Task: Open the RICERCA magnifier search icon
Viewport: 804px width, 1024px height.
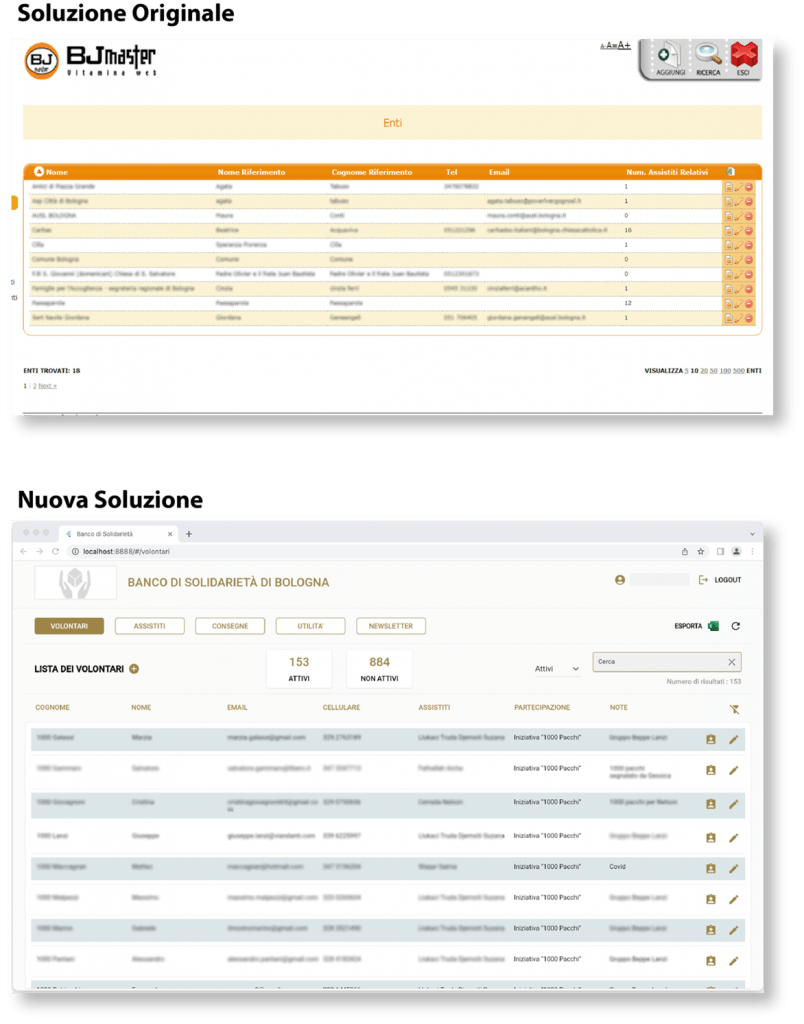Action: [707, 56]
